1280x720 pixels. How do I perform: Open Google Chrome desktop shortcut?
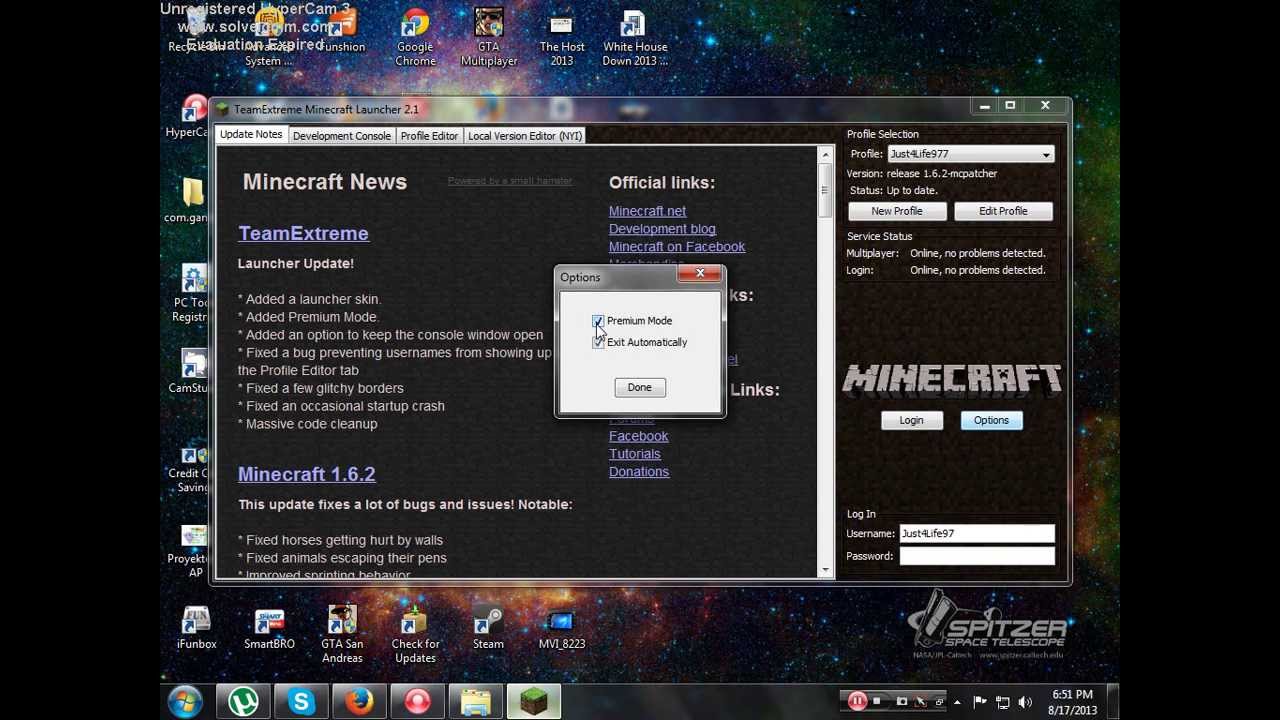pyautogui.click(x=415, y=38)
